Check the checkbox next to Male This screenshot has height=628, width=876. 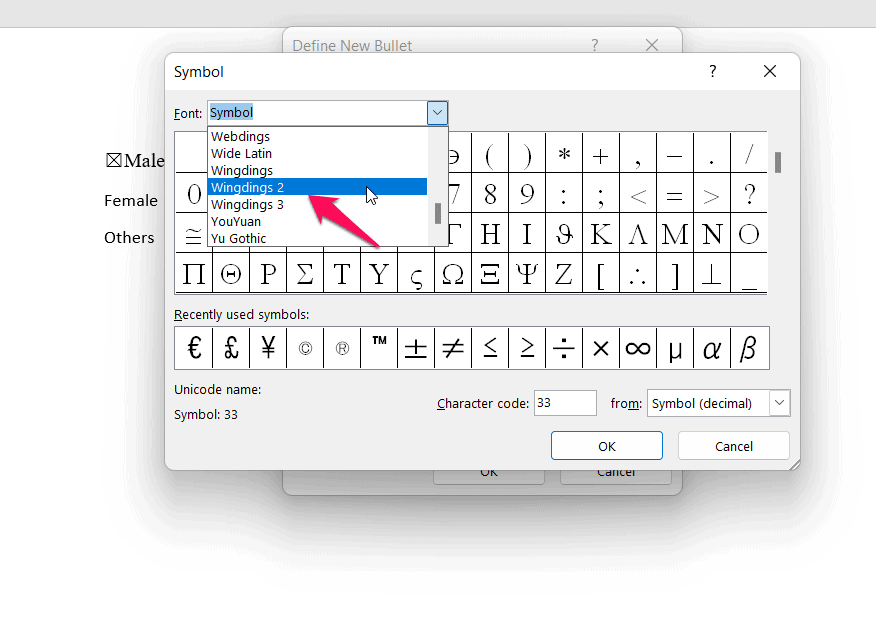coord(113,161)
